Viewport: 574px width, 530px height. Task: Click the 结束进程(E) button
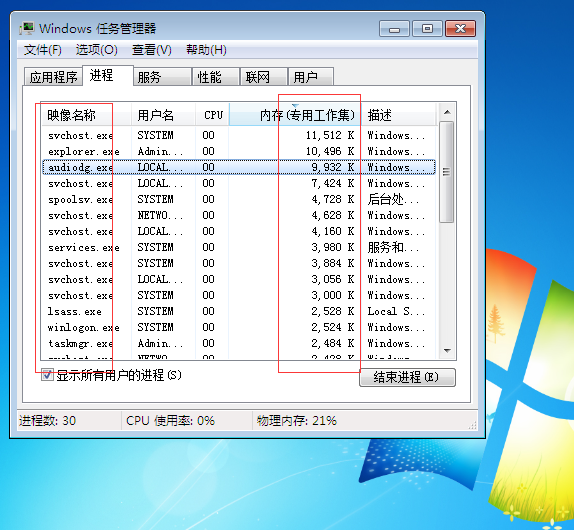407,377
